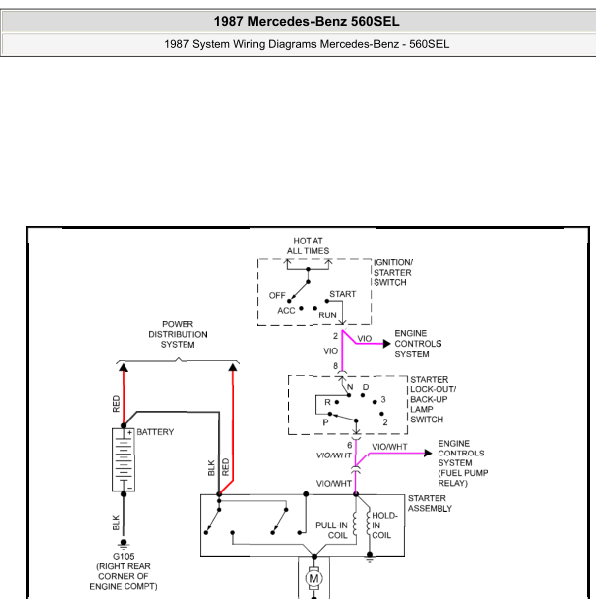This screenshot has height=599, width=596.
Task: Click the arrowhead pointing to fuel pump relay
Action: pyautogui.click(x=428, y=453)
